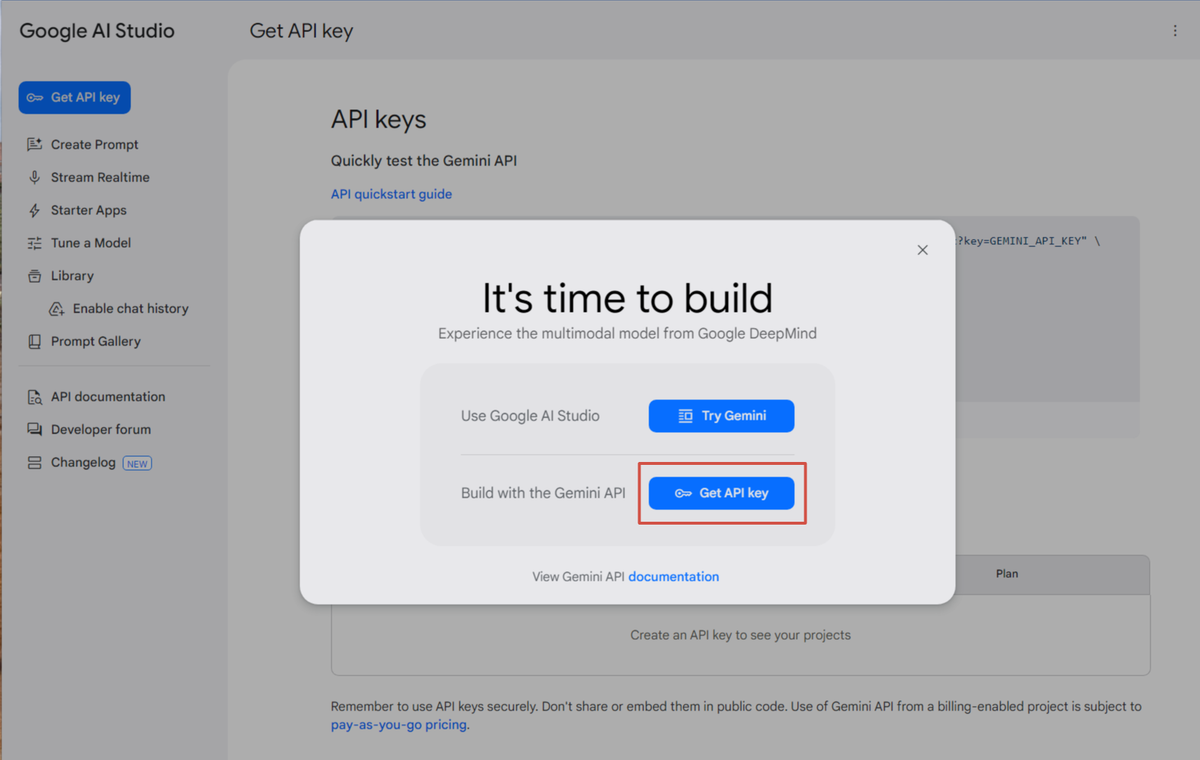Go to Tune a Model
Viewport: 1200px width, 760px height.
coord(91,243)
